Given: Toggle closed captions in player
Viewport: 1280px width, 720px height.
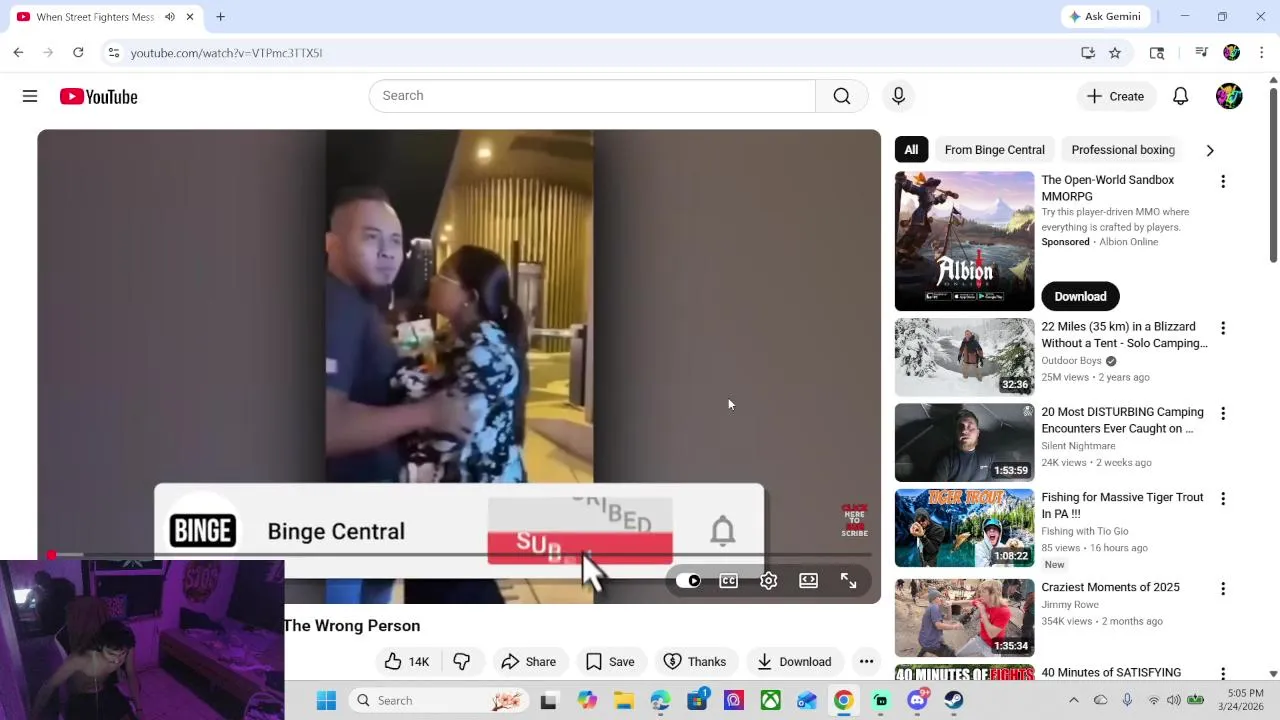Looking at the screenshot, I should pos(728,581).
